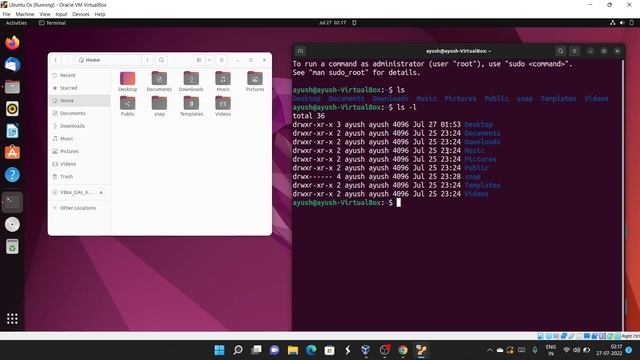Image resolution: width=640 pixels, height=360 pixels.
Task: Open the Downloads folder icon in Files grid
Action: pos(191,81)
